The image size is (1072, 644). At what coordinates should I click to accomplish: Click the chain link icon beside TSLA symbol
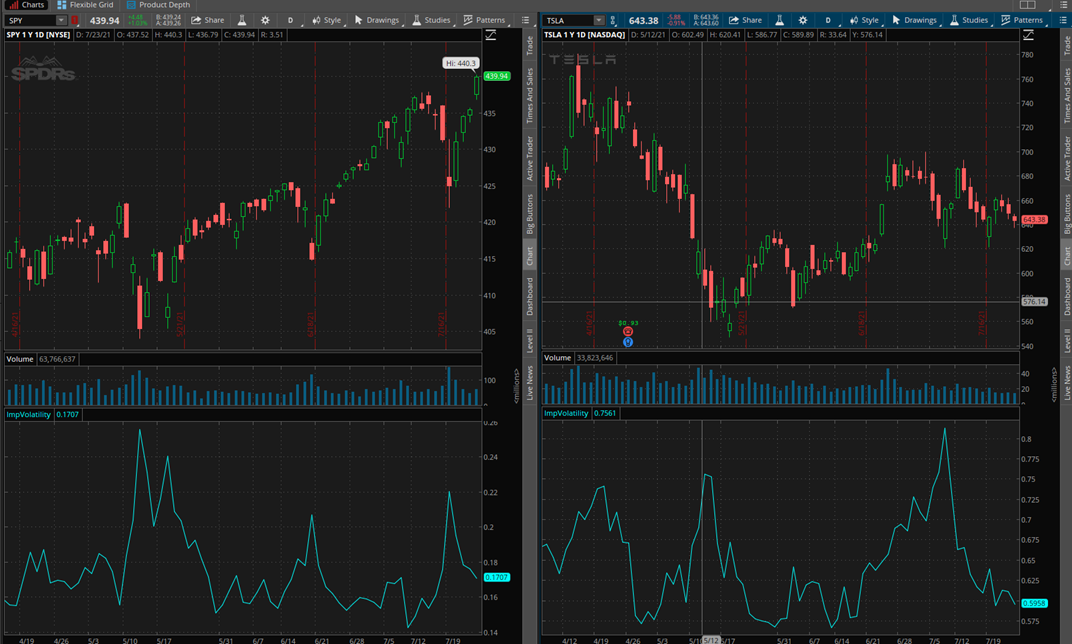(x=613, y=20)
